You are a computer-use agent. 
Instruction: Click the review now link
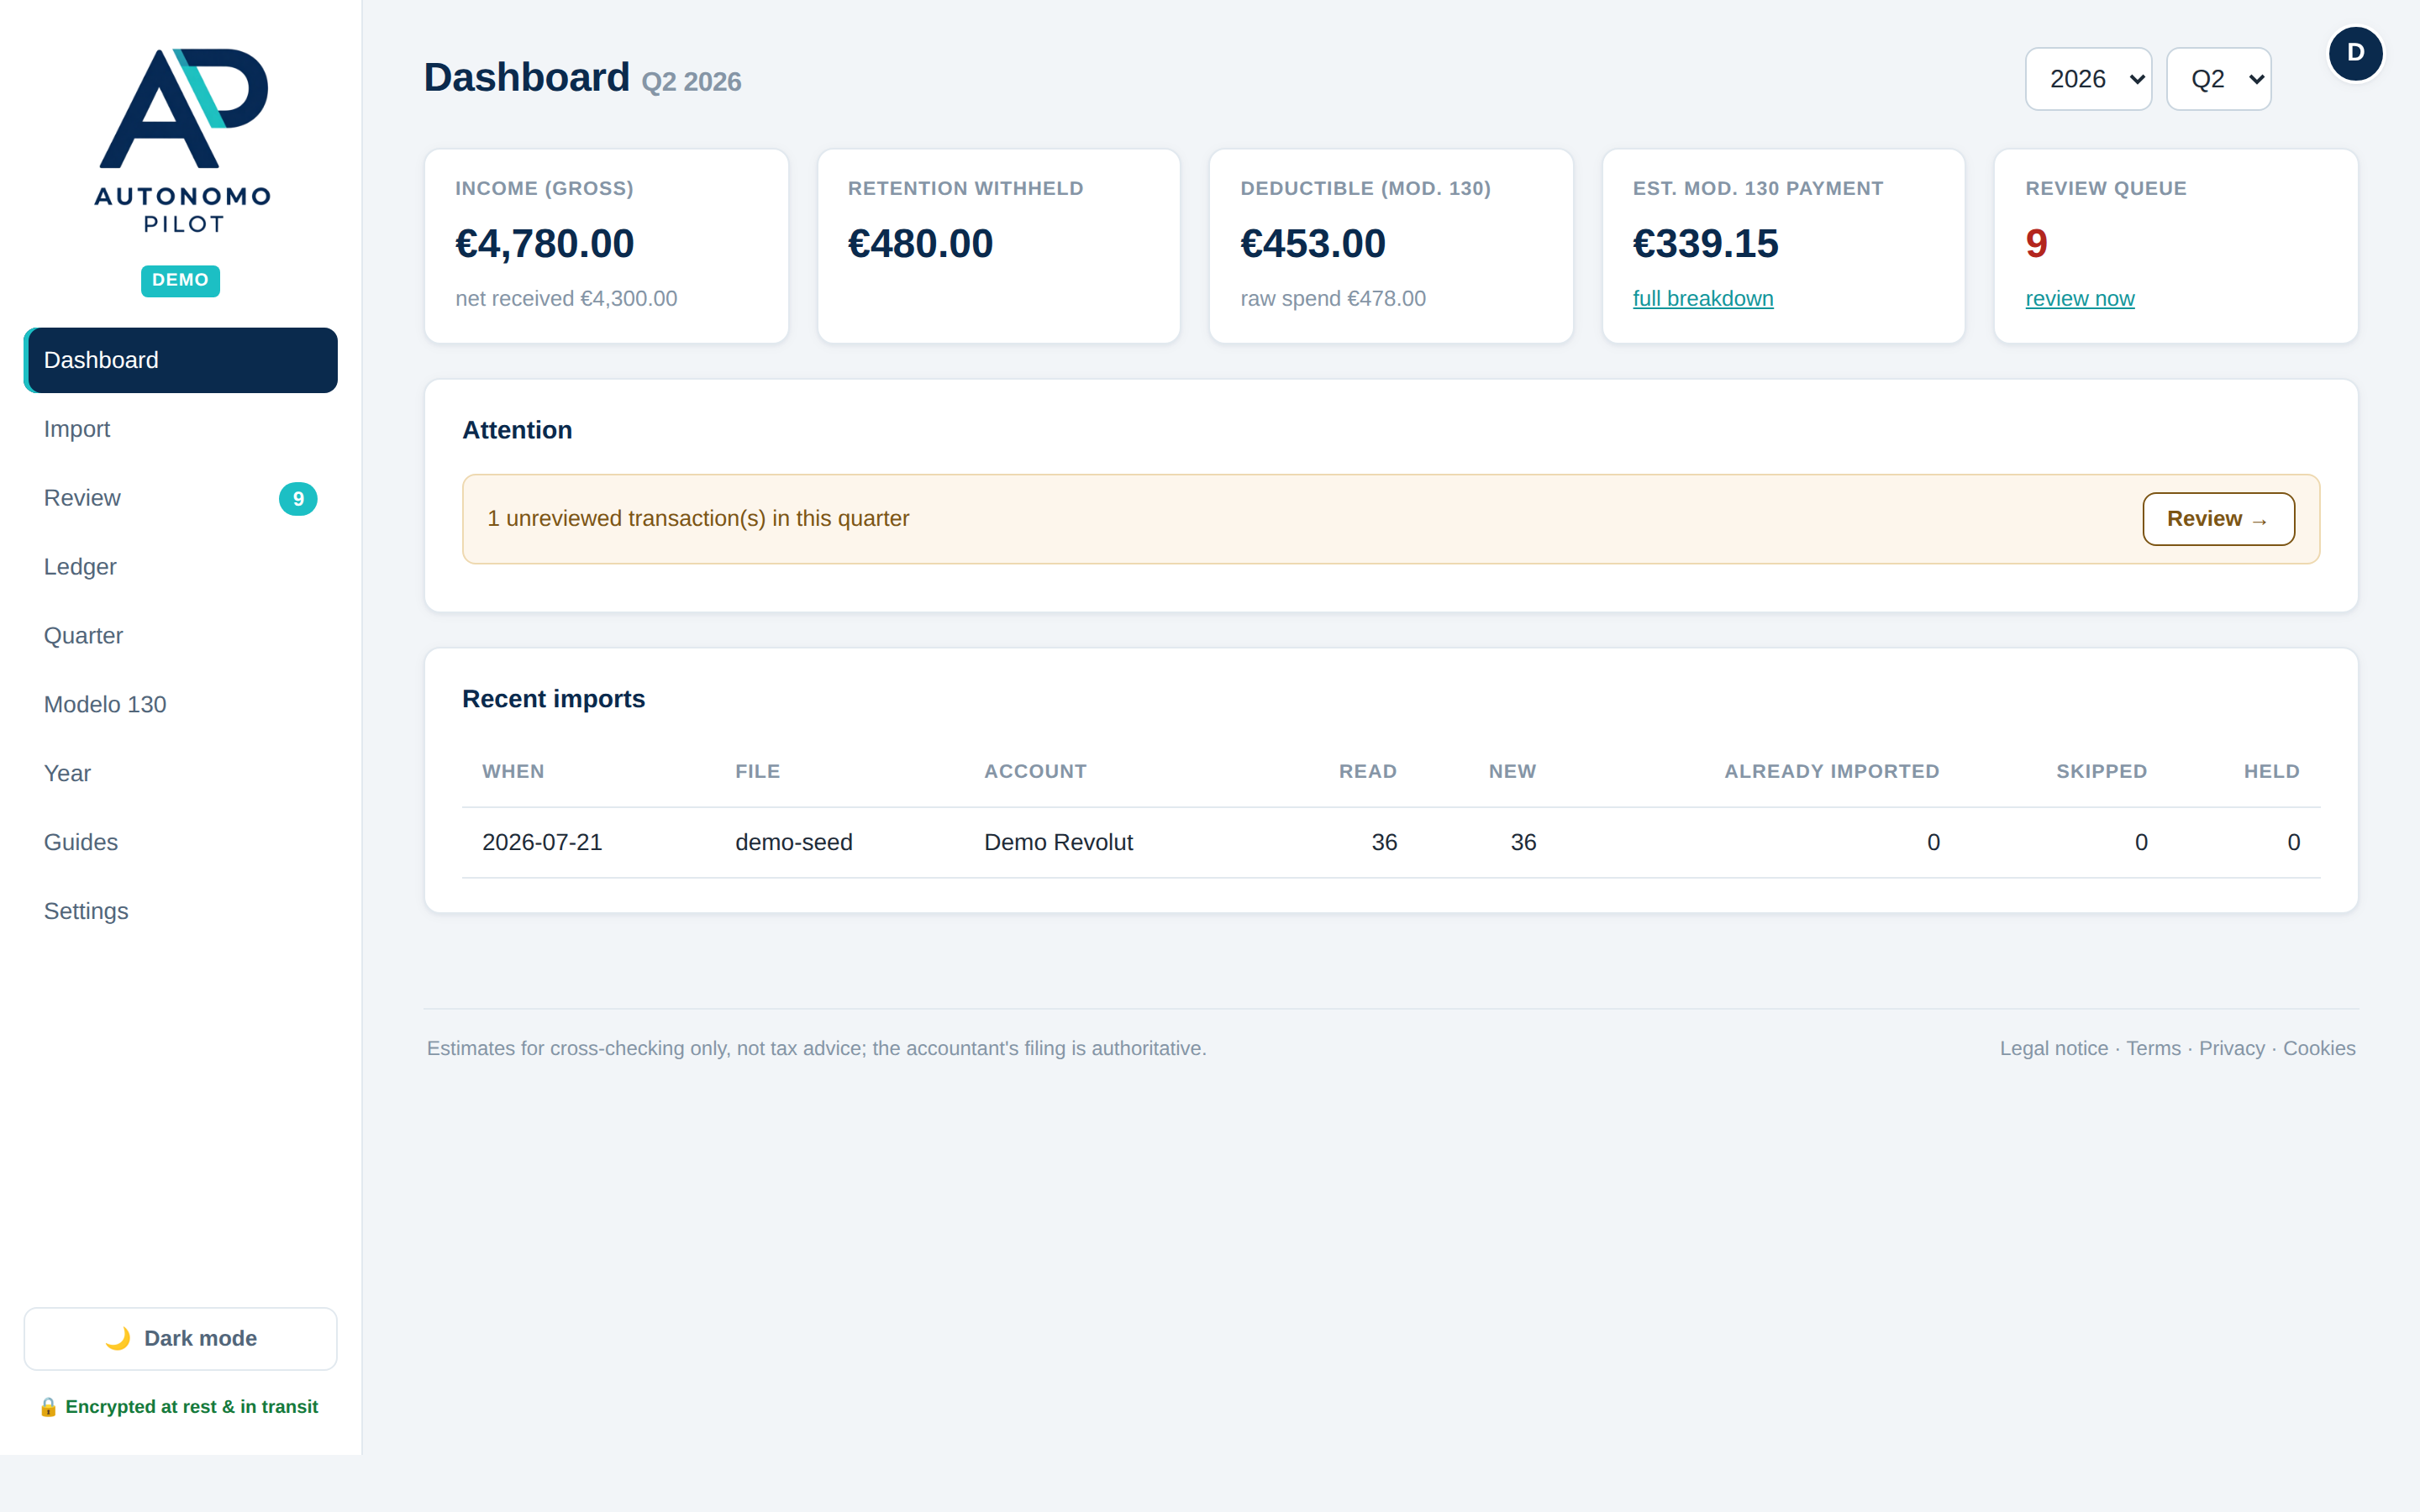[x=2080, y=299]
